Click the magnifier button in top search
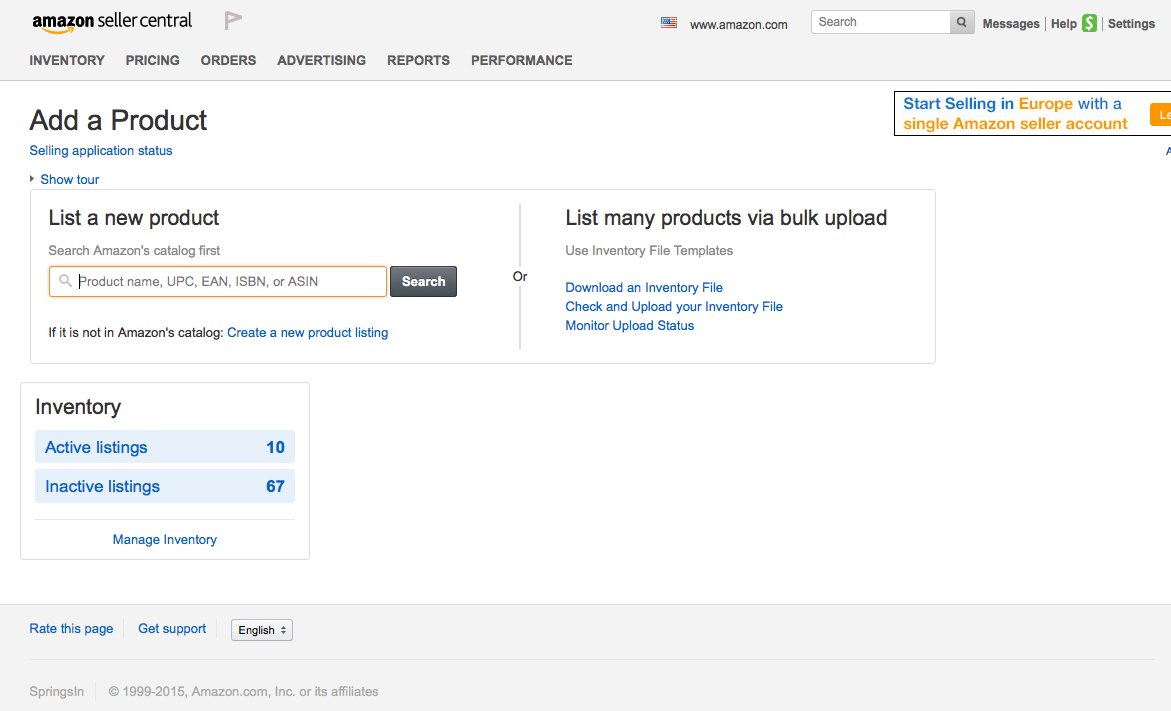The image size is (1171, 711). click(962, 22)
